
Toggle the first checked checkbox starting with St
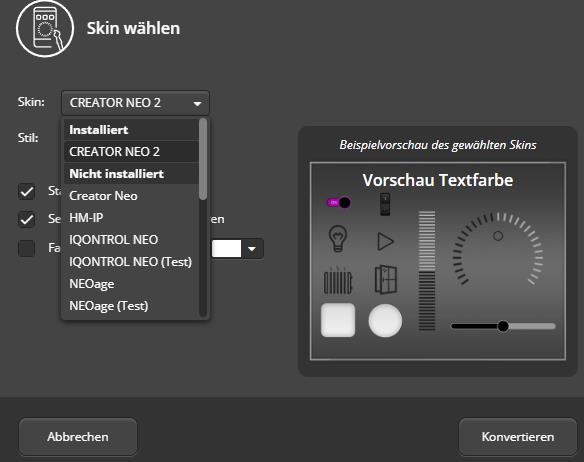[26, 192]
